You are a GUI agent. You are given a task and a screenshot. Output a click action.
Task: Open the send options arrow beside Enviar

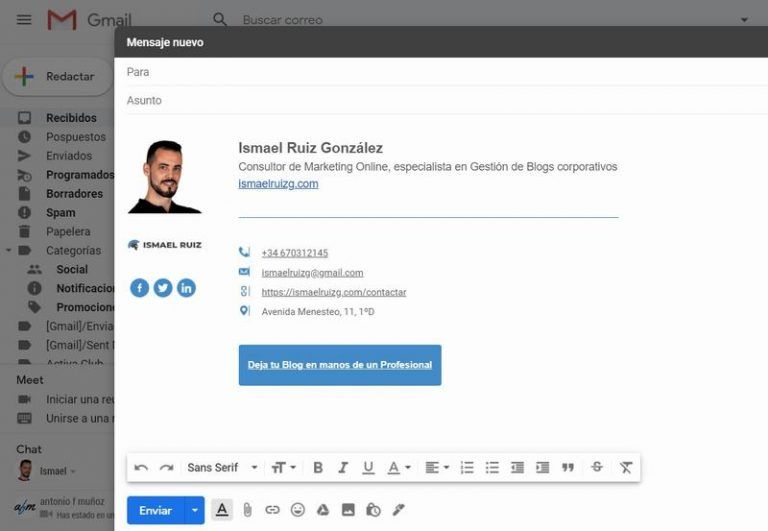coord(195,510)
